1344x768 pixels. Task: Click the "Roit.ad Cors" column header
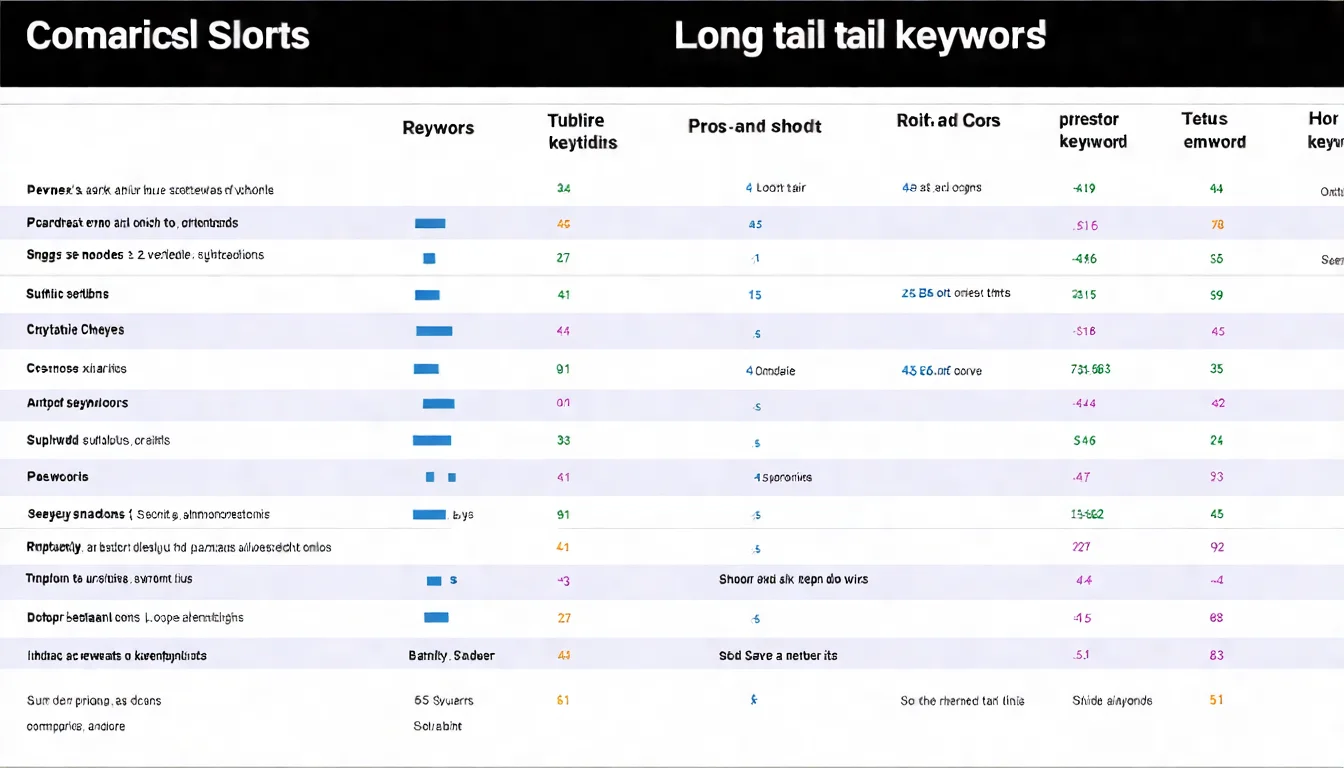click(x=948, y=121)
